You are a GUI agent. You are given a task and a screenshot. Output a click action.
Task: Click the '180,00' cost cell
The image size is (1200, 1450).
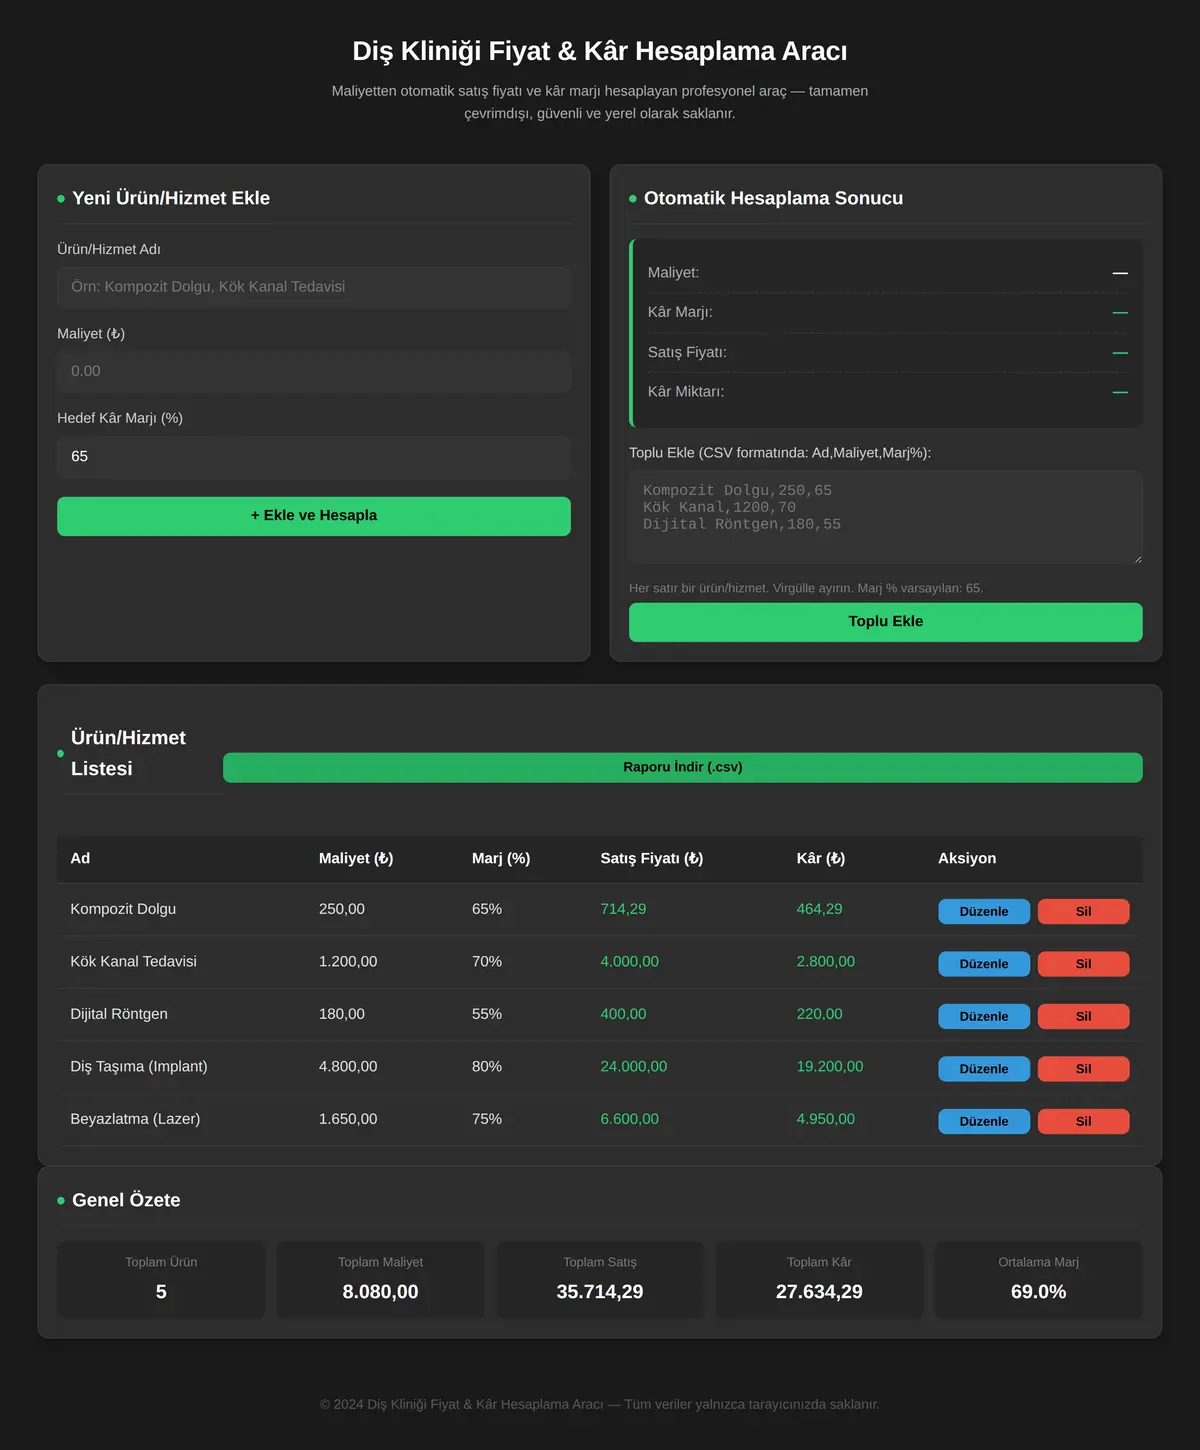click(x=342, y=1014)
